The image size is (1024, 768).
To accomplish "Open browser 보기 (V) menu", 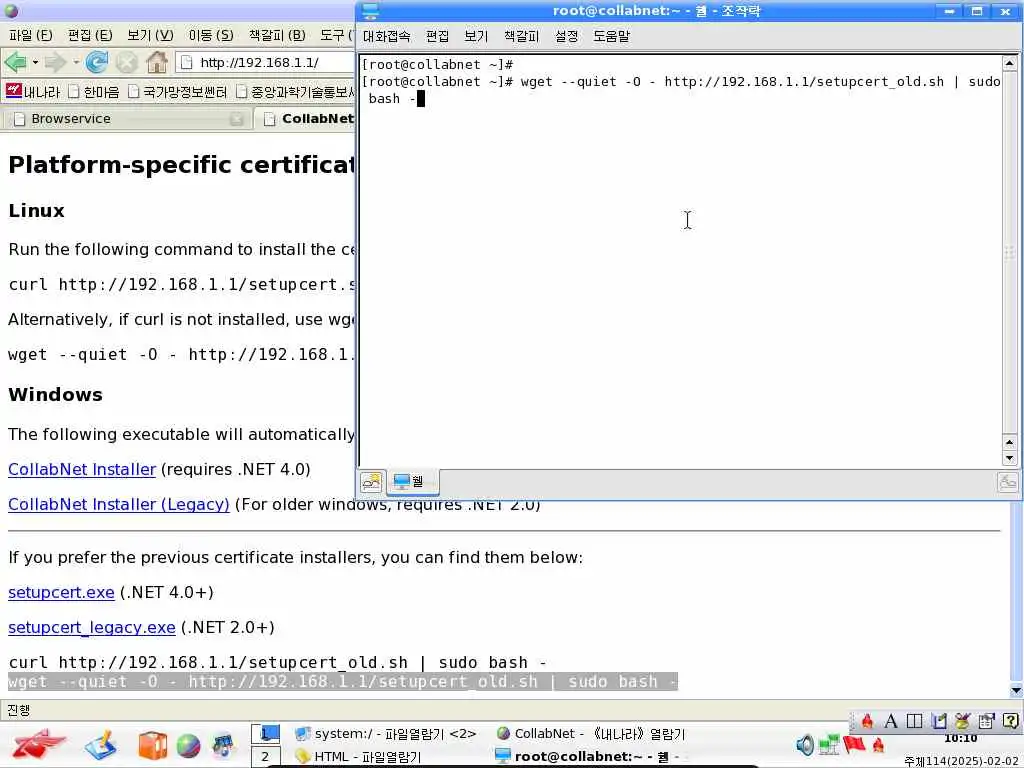I will coord(150,35).
